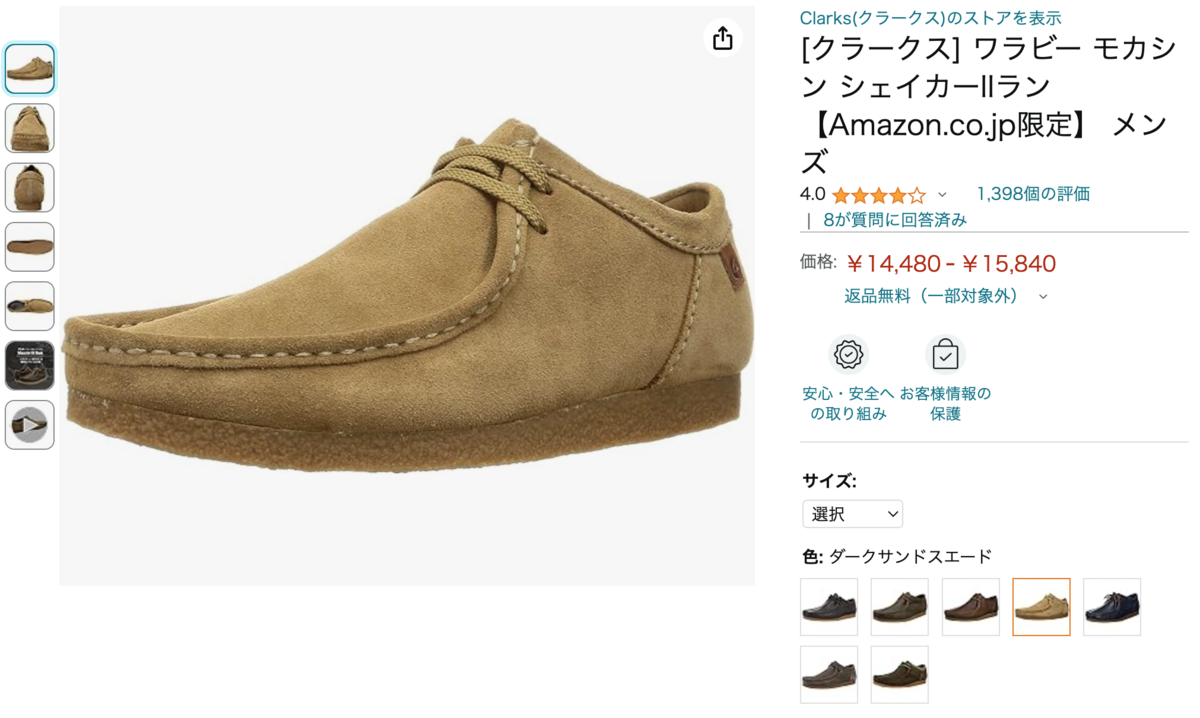Open the dark brown shoe thumbnail in sidebar

pos(29,367)
